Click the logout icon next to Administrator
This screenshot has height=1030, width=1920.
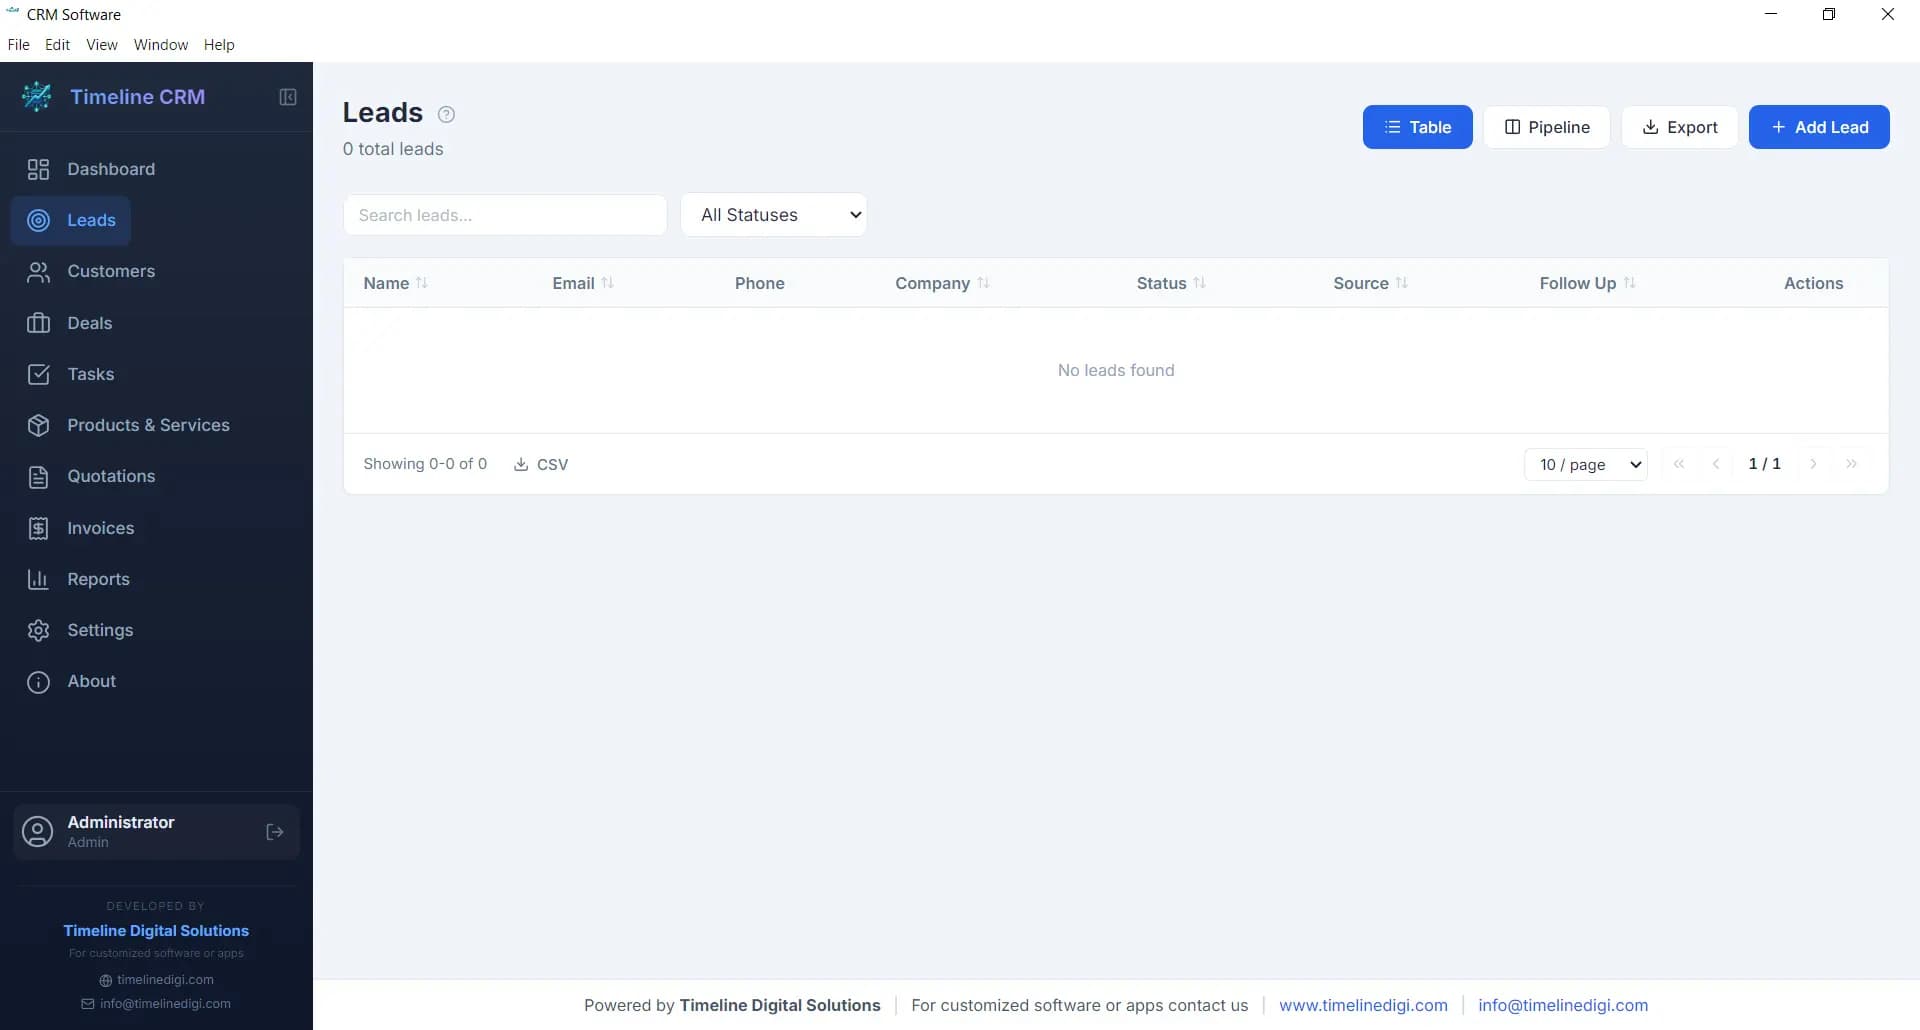(x=274, y=832)
